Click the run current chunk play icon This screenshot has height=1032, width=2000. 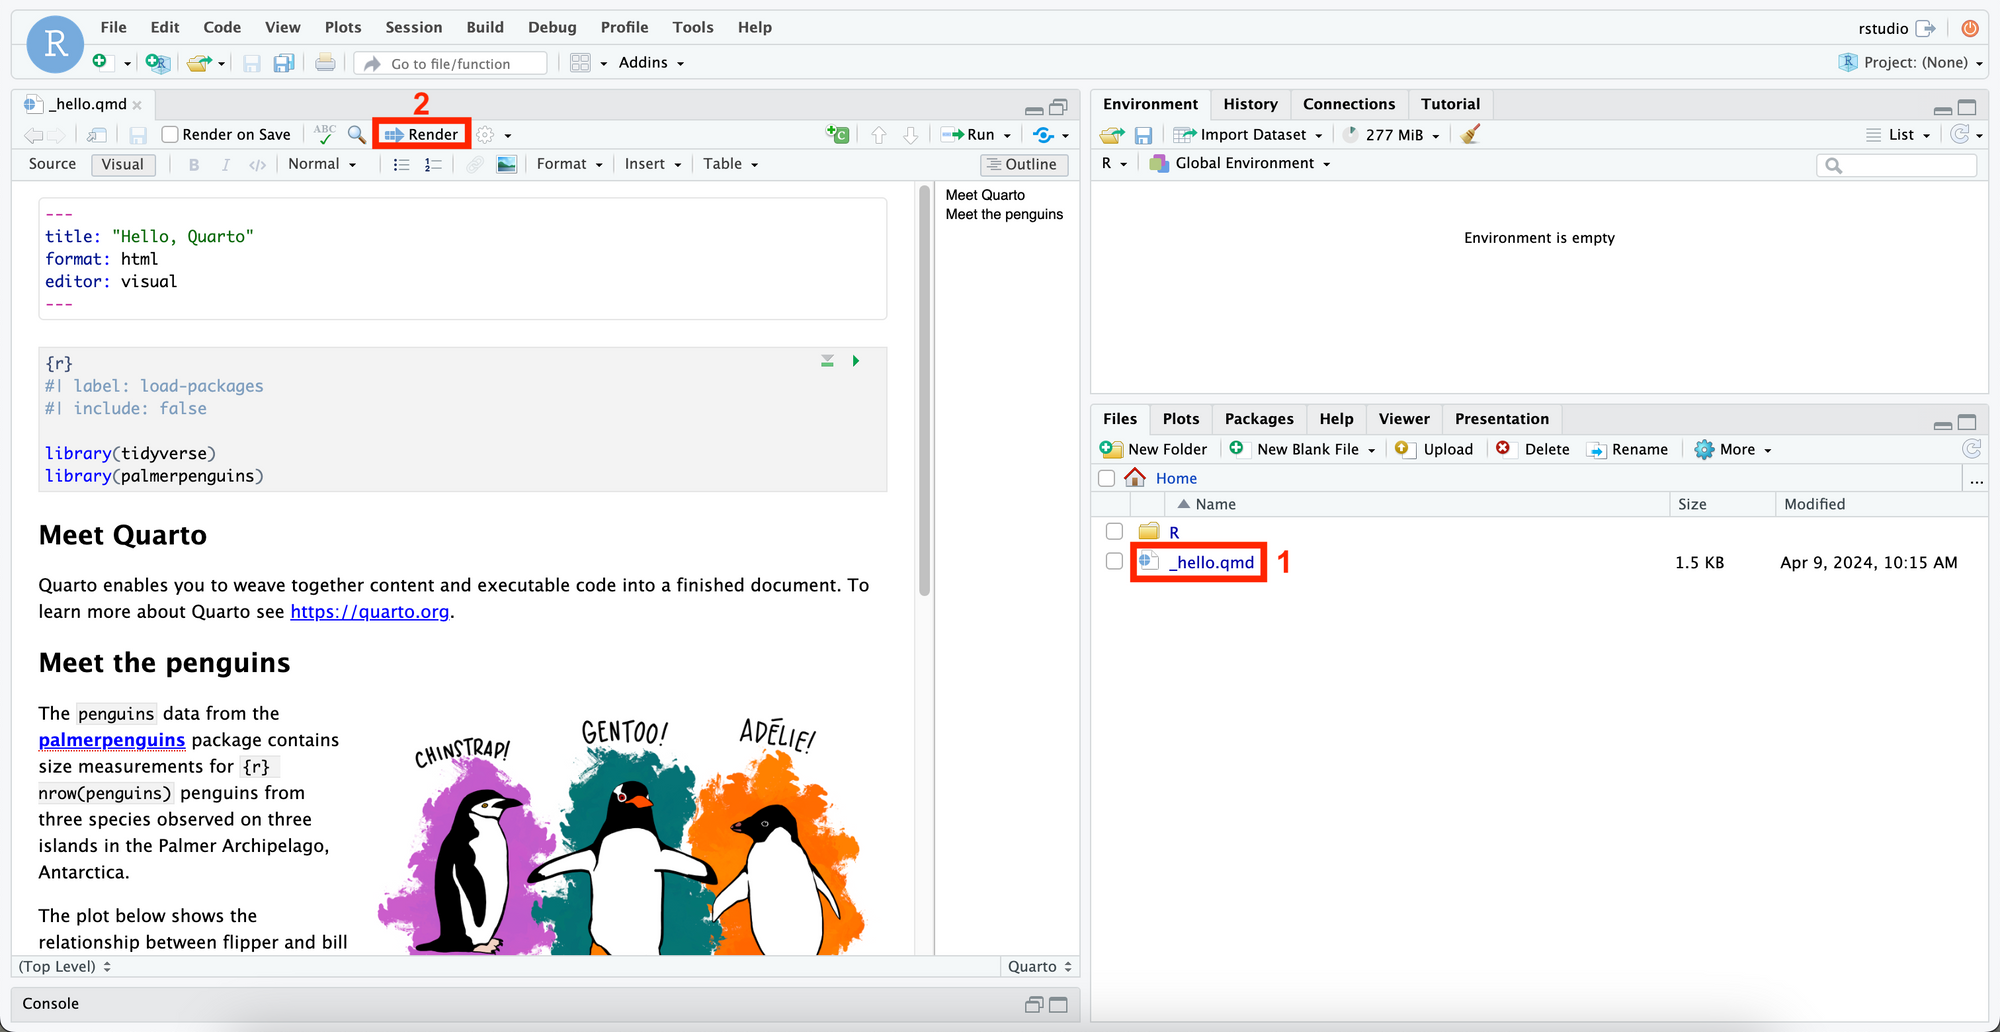pyautogui.click(x=856, y=361)
